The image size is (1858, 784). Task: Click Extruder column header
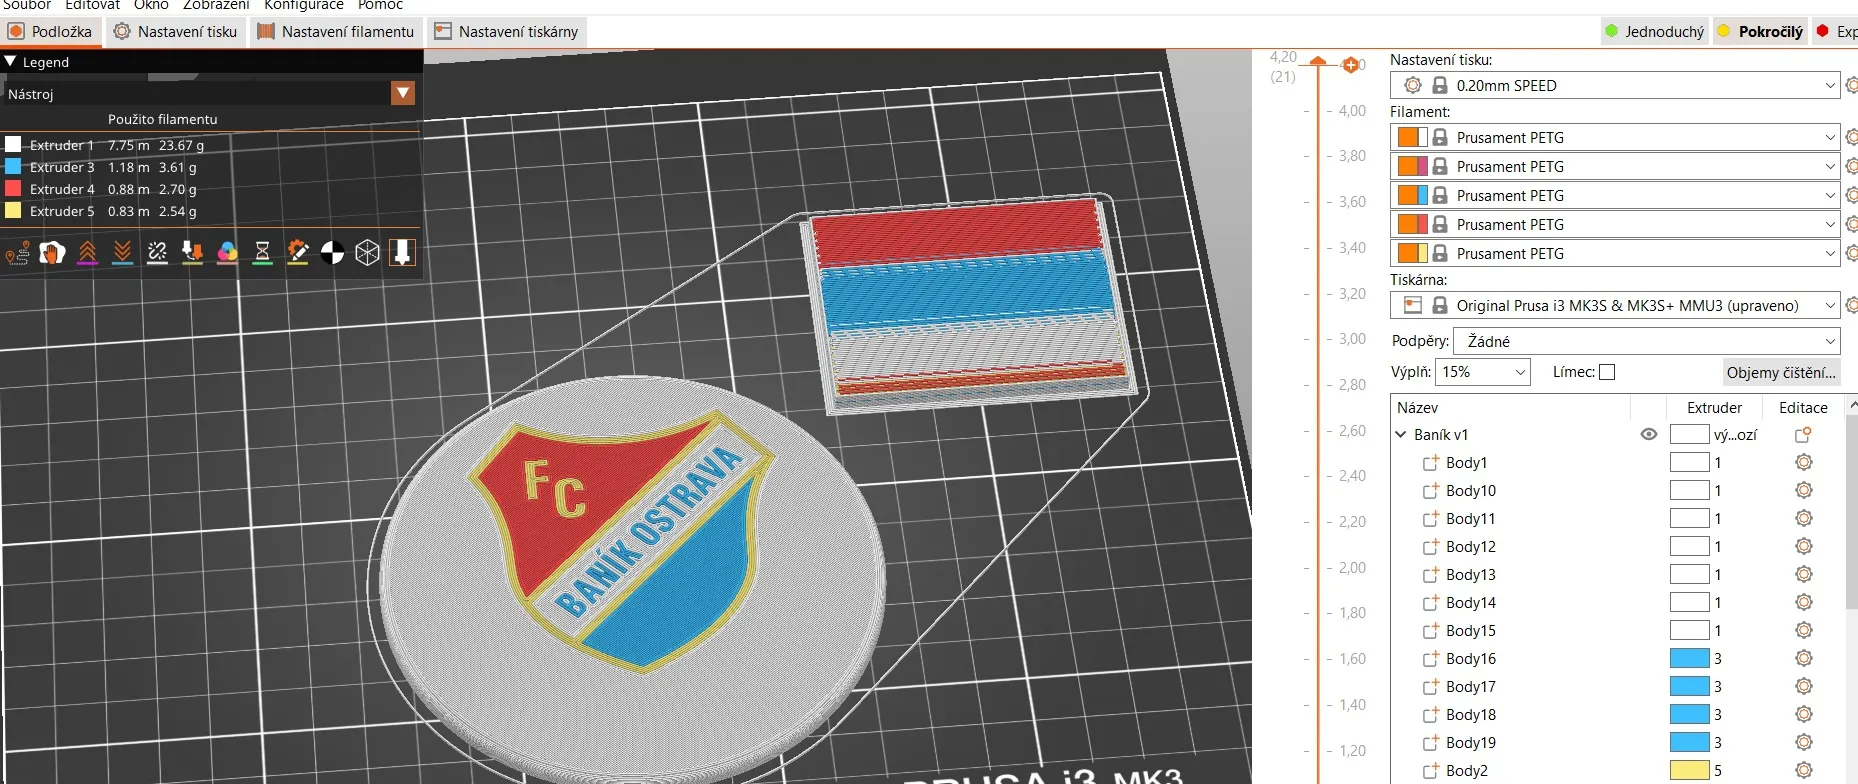click(x=1714, y=407)
